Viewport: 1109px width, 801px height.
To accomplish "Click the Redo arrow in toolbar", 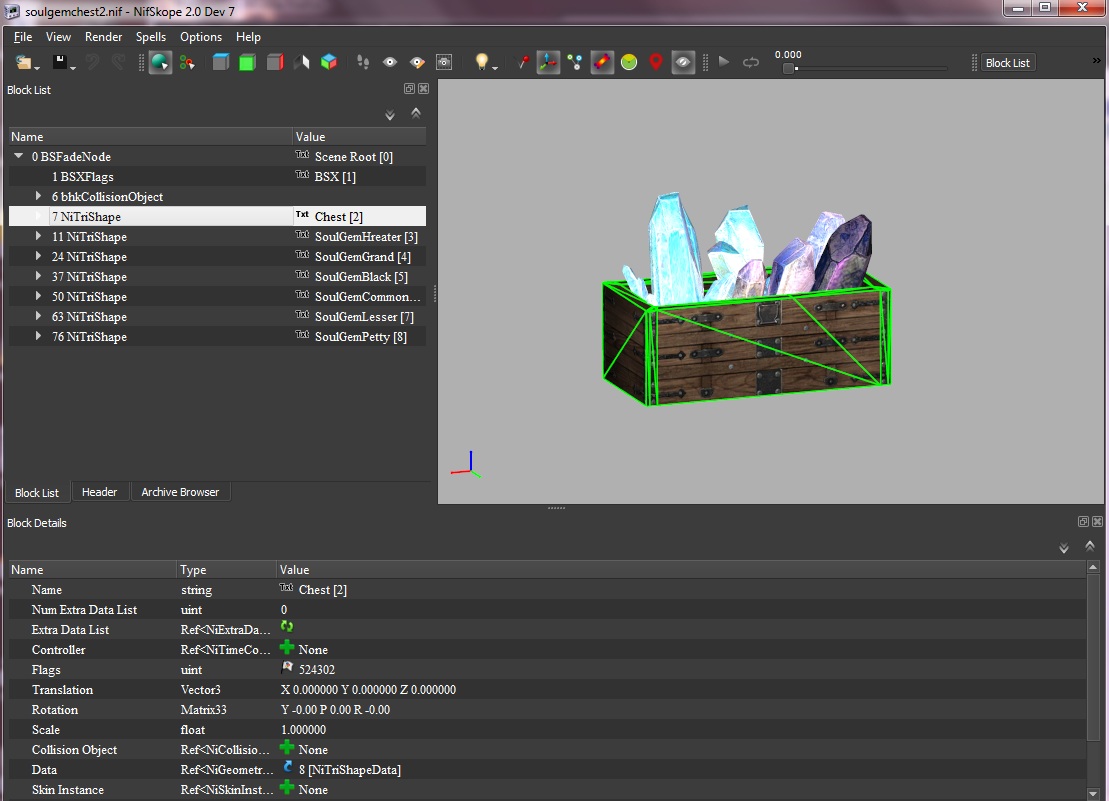I will click(118, 63).
